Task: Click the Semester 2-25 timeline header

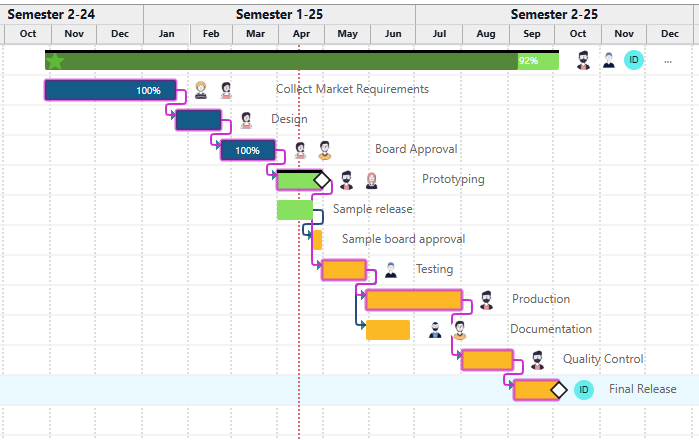Action: pyautogui.click(x=554, y=14)
